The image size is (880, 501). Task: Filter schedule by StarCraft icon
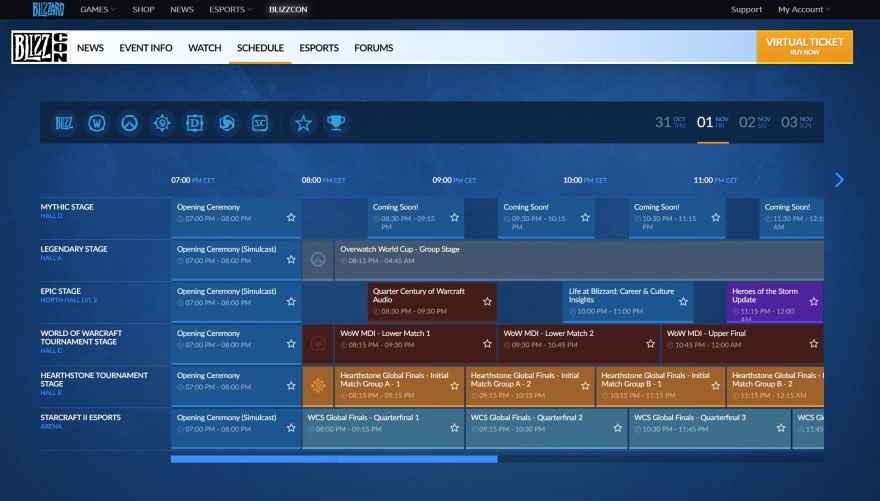[259, 123]
